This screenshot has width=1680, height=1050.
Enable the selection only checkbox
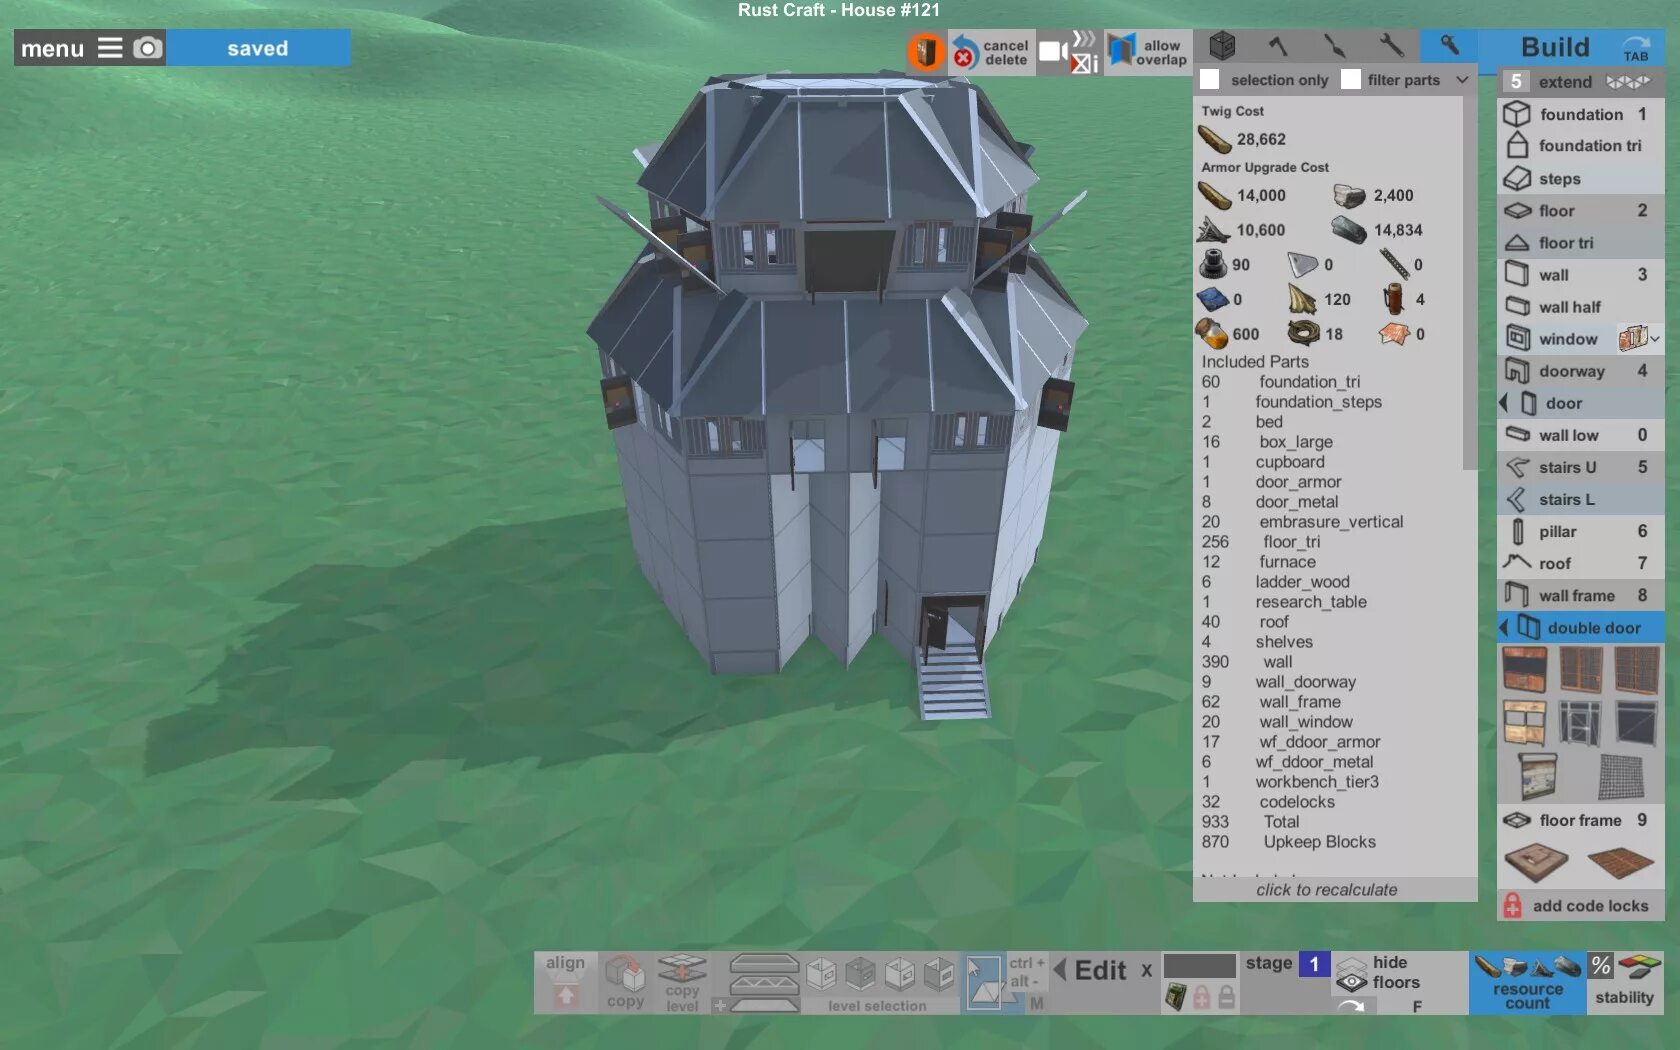point(1210,80)
